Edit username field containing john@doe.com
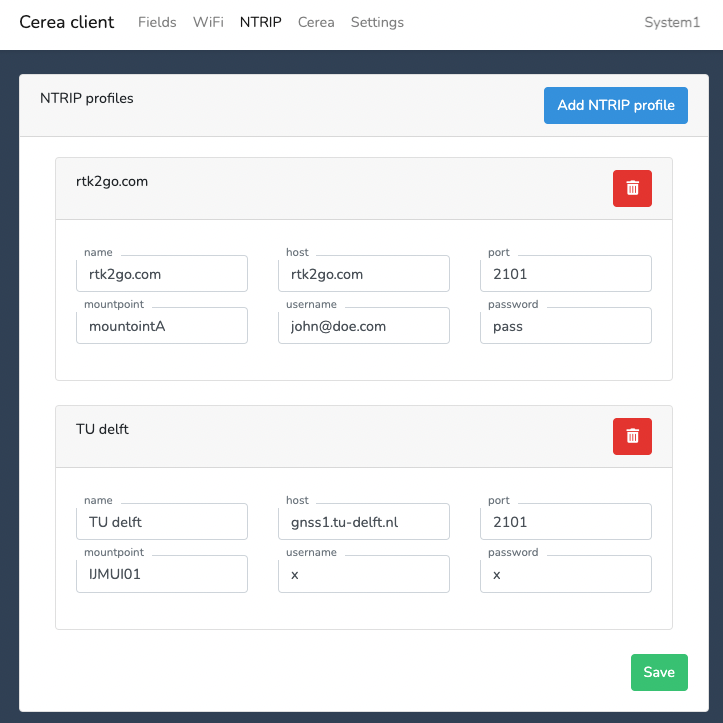723x723 pixels. point(364,326)
